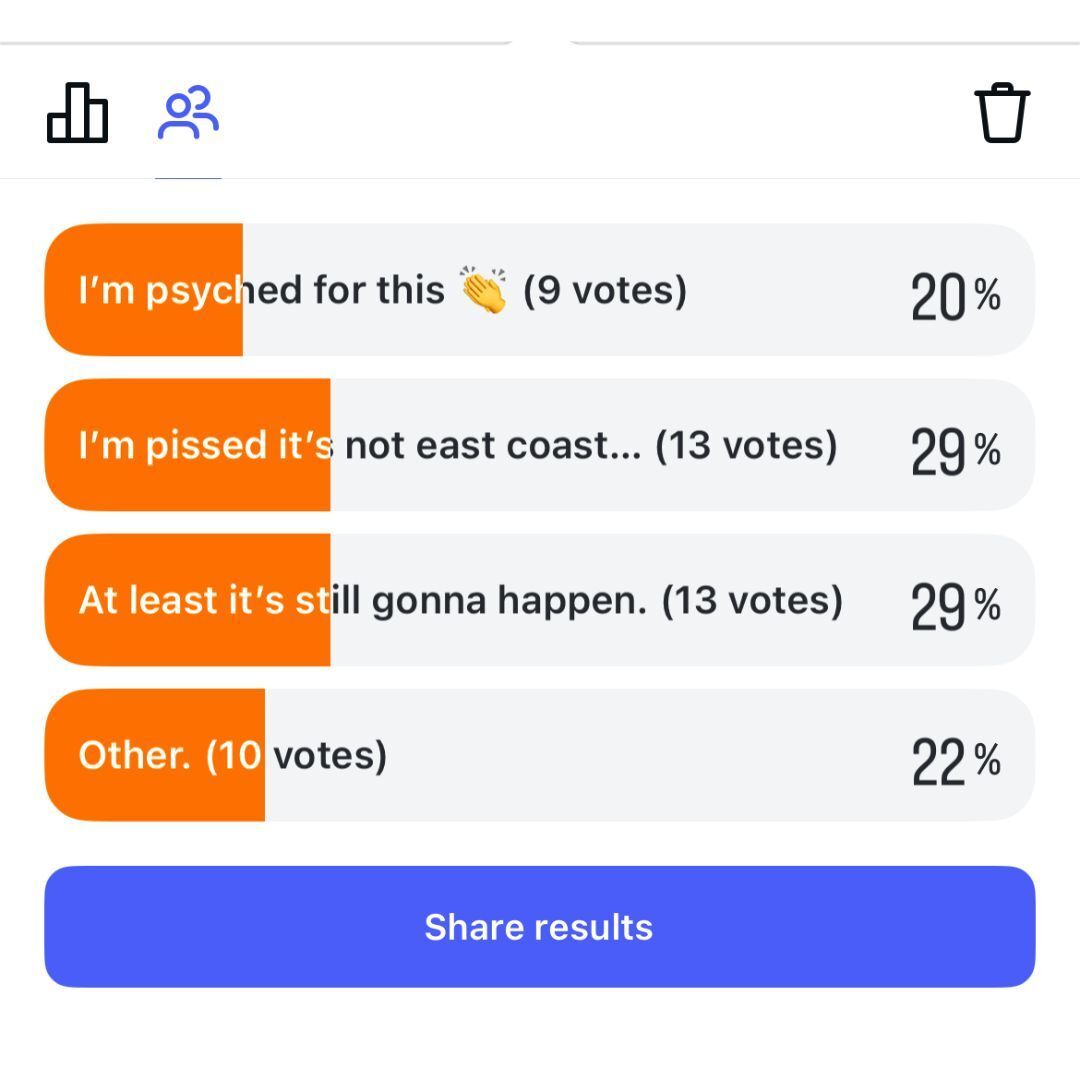Click the clapping hands emoji
Viewport: 1080px width, 1080px height.
click(x=484, y=290)
